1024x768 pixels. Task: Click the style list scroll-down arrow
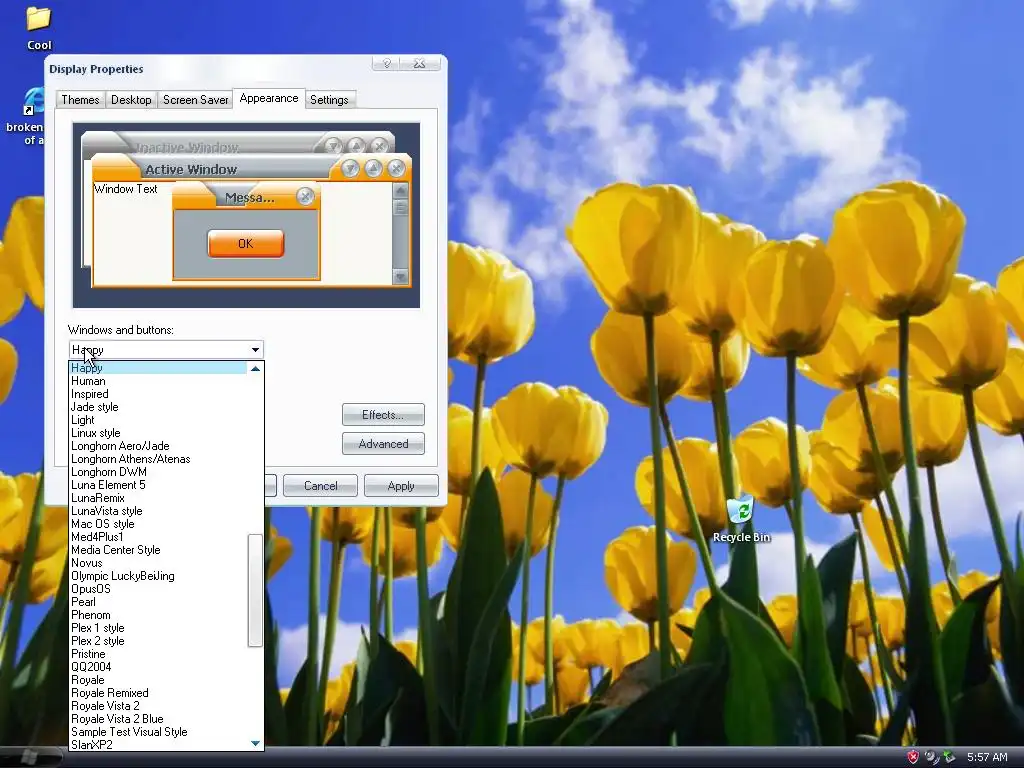coord(255,743)
